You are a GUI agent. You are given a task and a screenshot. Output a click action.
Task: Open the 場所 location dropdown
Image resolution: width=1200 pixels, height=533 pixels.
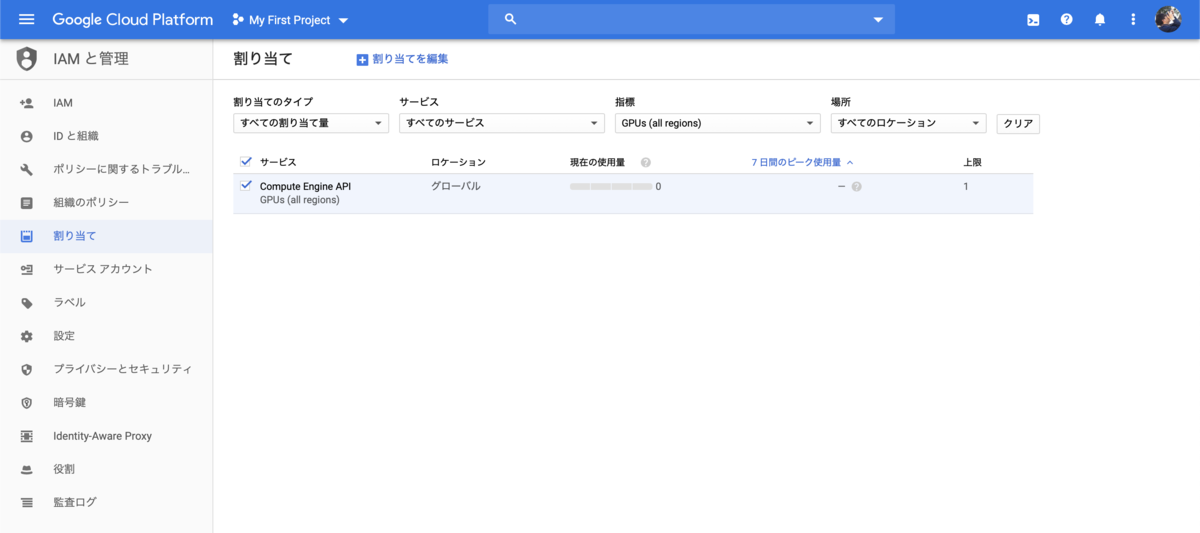coord(909,123)
